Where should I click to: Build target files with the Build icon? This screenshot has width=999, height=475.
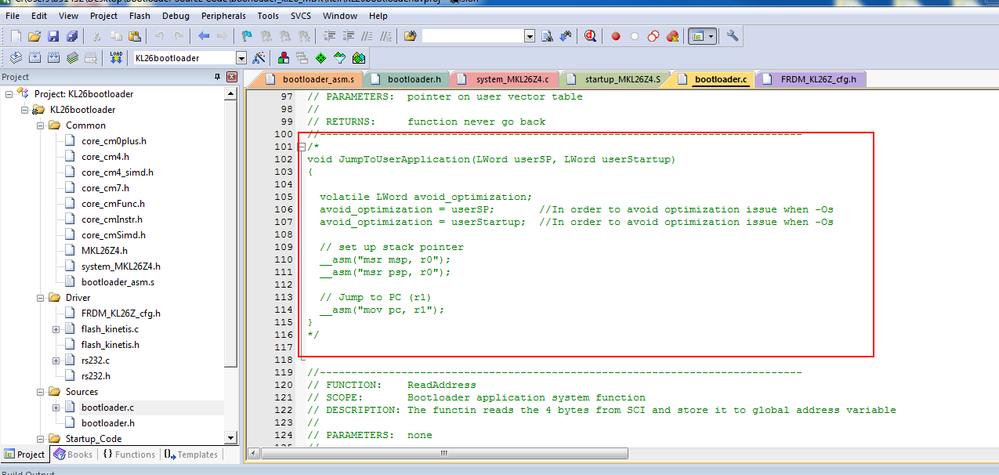point(35,58)
